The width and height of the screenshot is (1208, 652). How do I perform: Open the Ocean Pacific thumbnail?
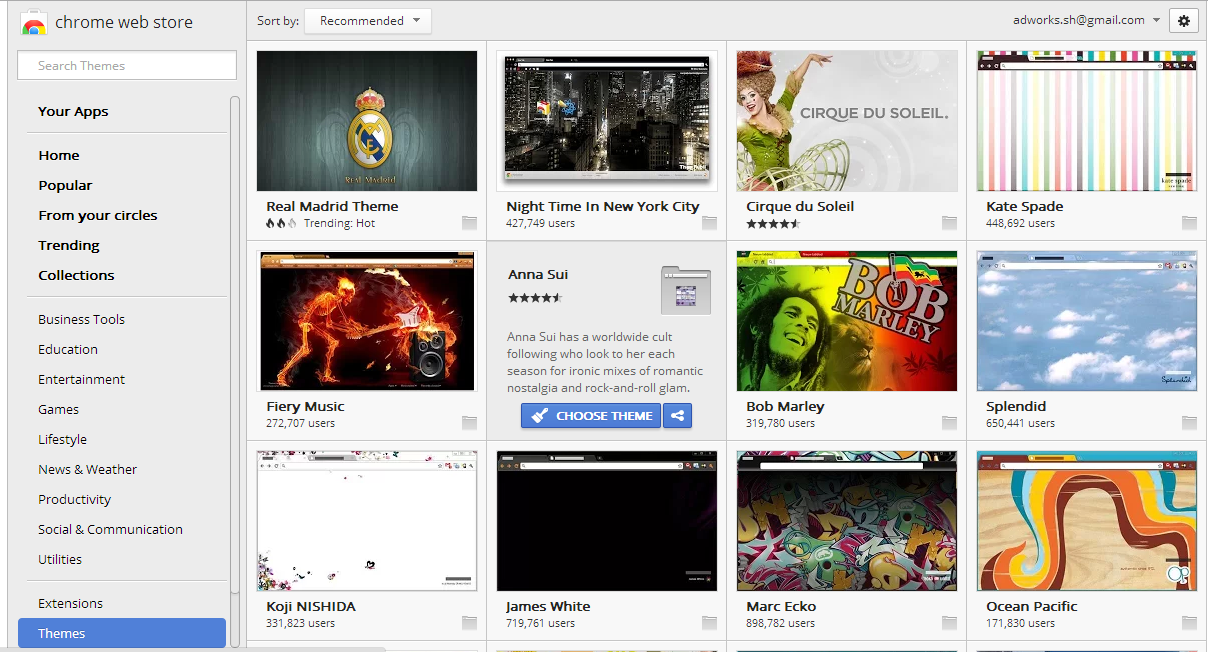click(x=1087, y=521)
